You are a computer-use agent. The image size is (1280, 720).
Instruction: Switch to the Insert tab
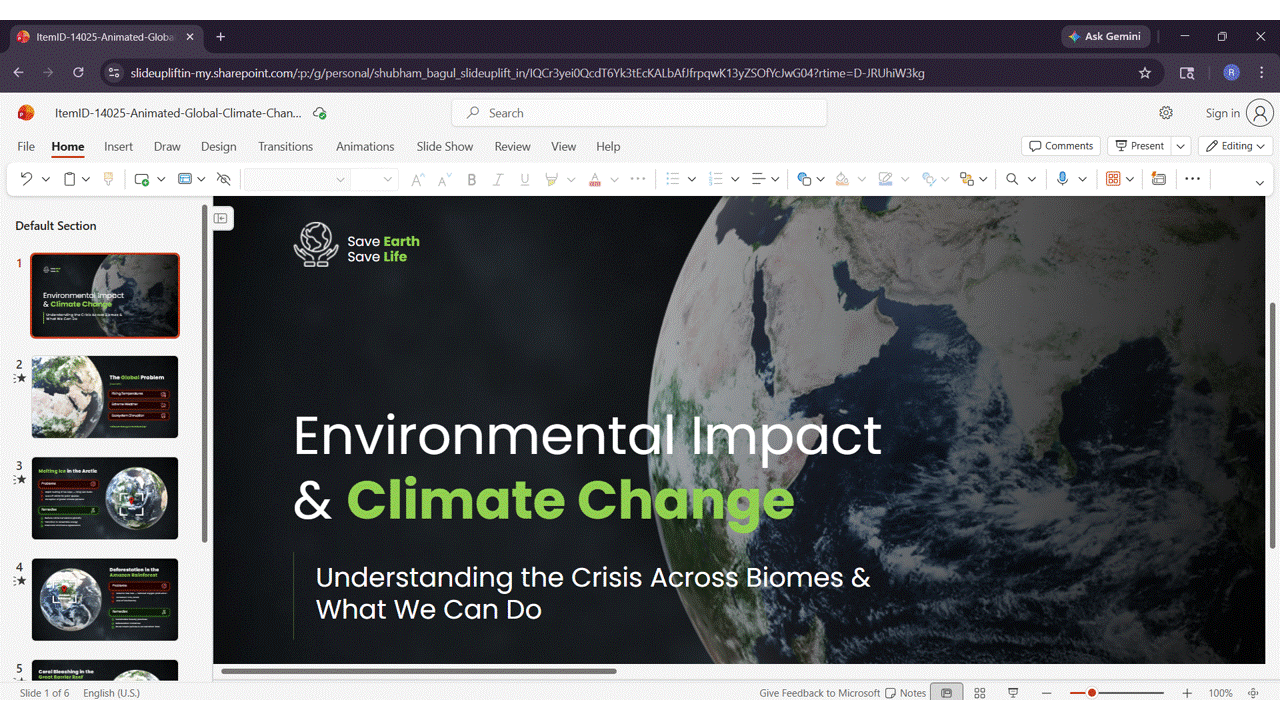pyautogui.click(x=118, y=146)
